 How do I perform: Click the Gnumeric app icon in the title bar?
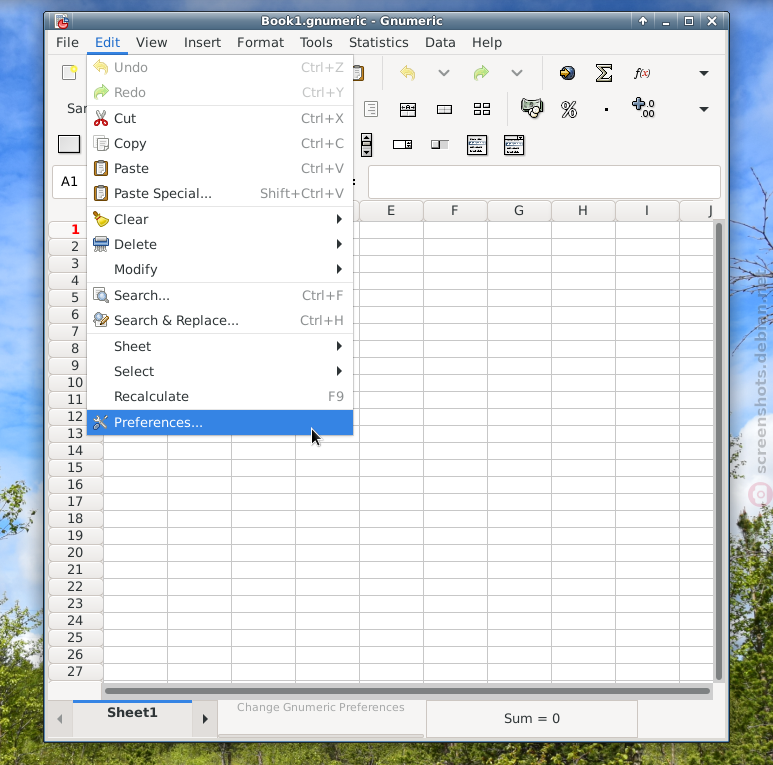[62, 21]
